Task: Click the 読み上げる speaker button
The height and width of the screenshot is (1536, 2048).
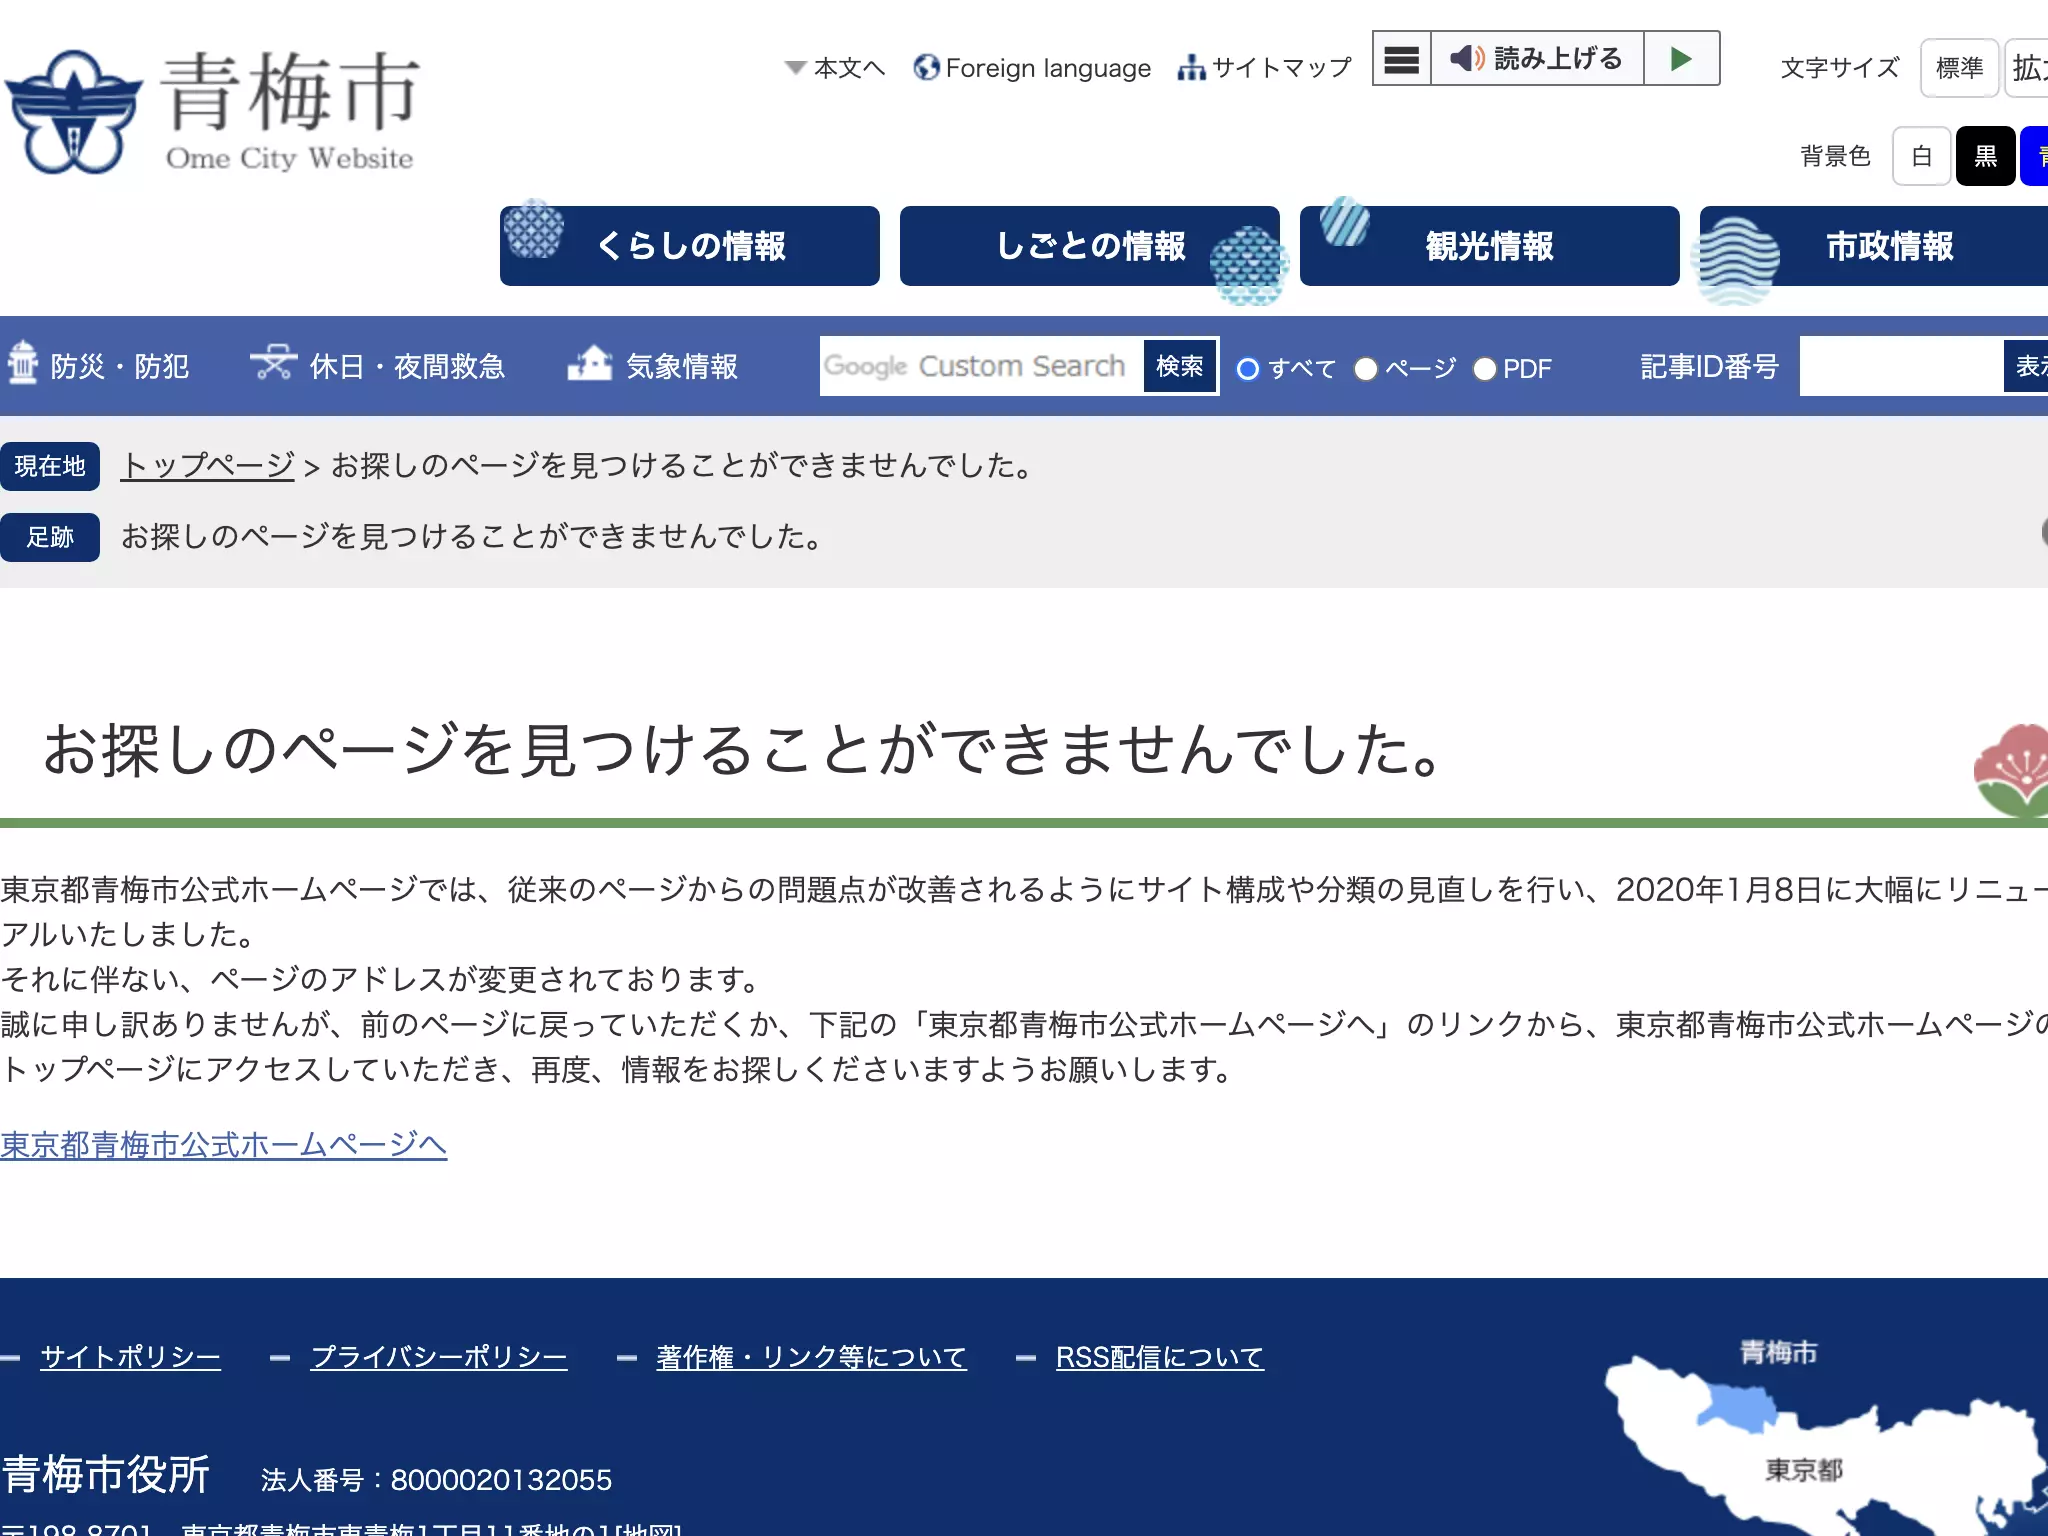Action: (x=1537, y=58)
